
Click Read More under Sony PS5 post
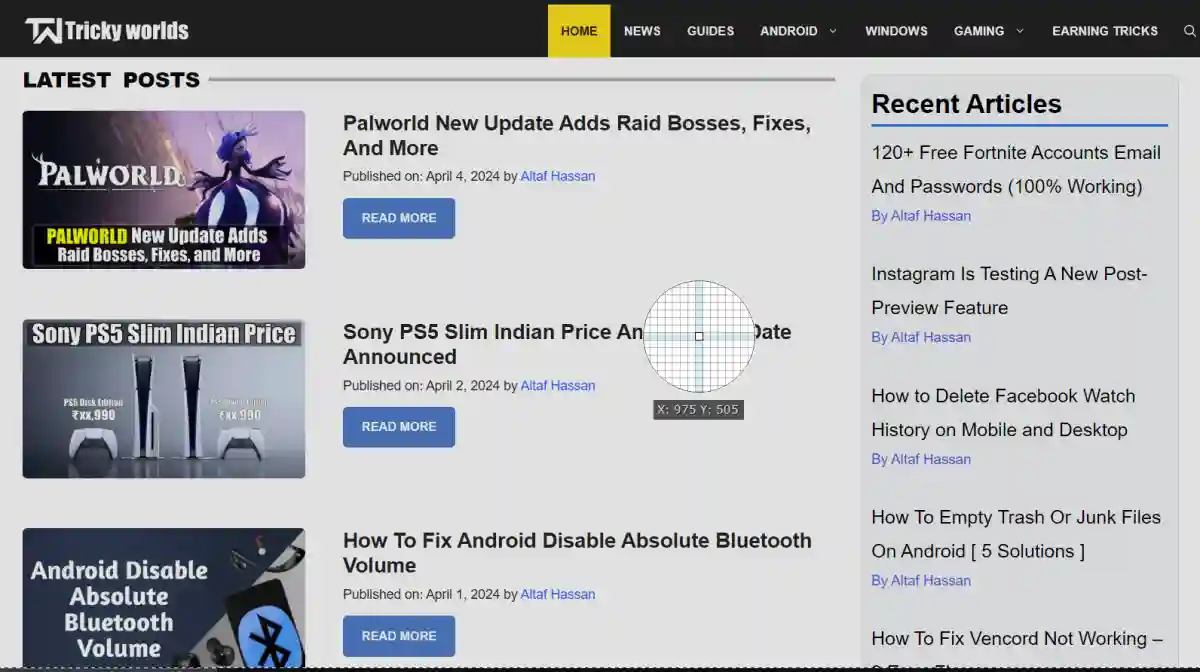399,427
